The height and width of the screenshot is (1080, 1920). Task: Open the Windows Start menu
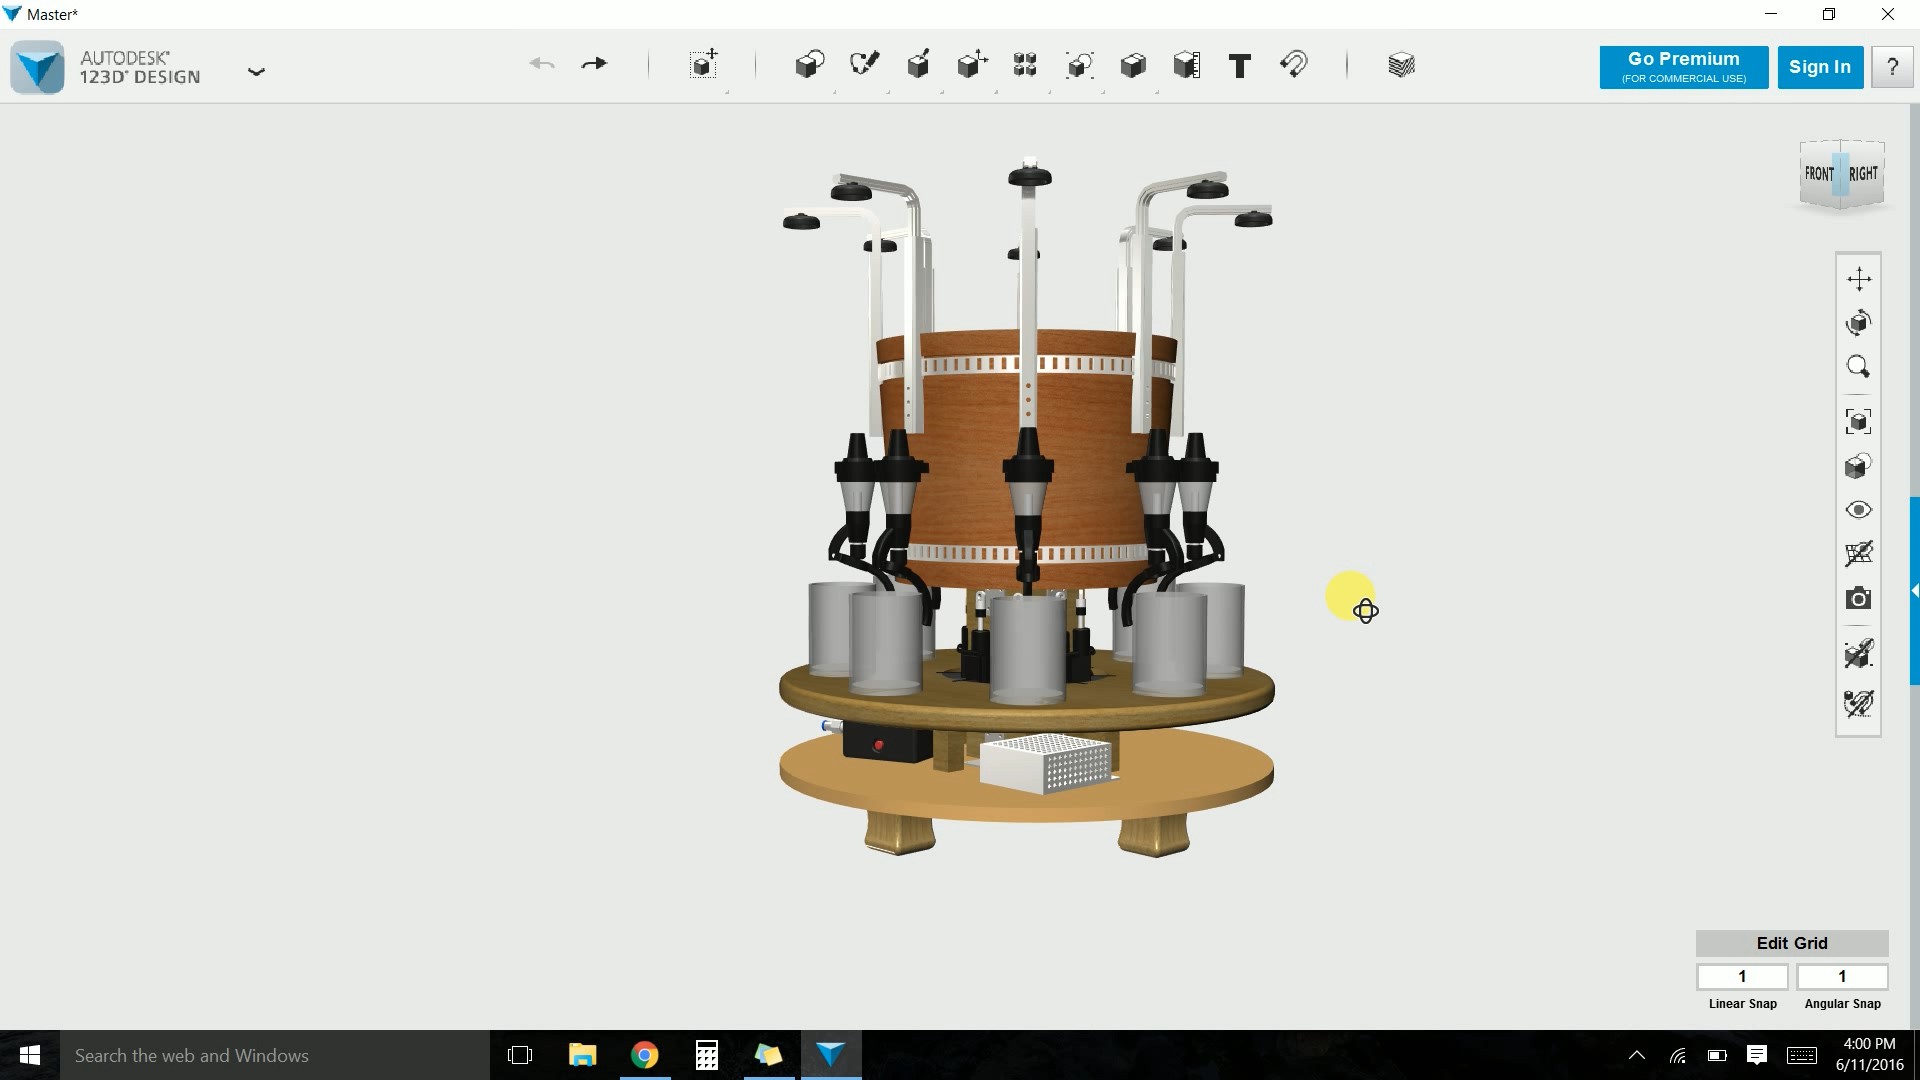[x=30, y=1055]
